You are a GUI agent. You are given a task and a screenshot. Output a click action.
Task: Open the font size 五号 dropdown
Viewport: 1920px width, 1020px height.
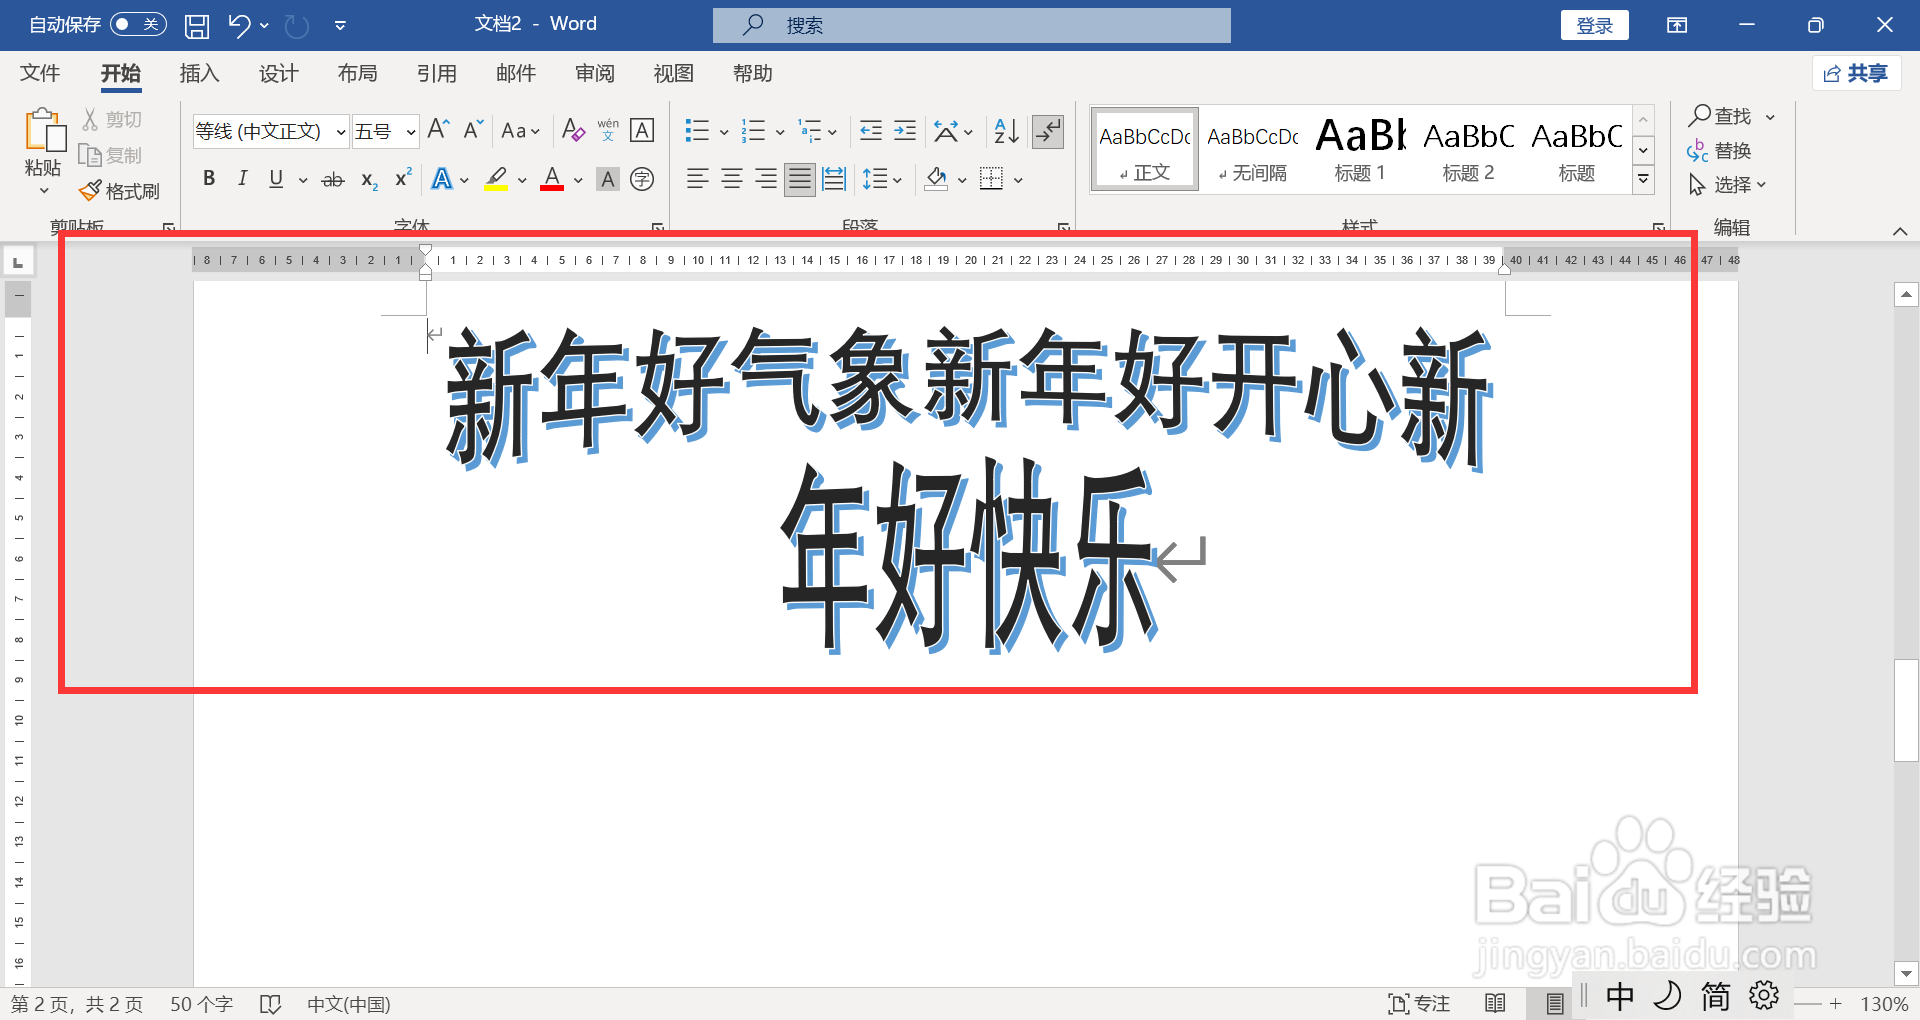(410, 131)
